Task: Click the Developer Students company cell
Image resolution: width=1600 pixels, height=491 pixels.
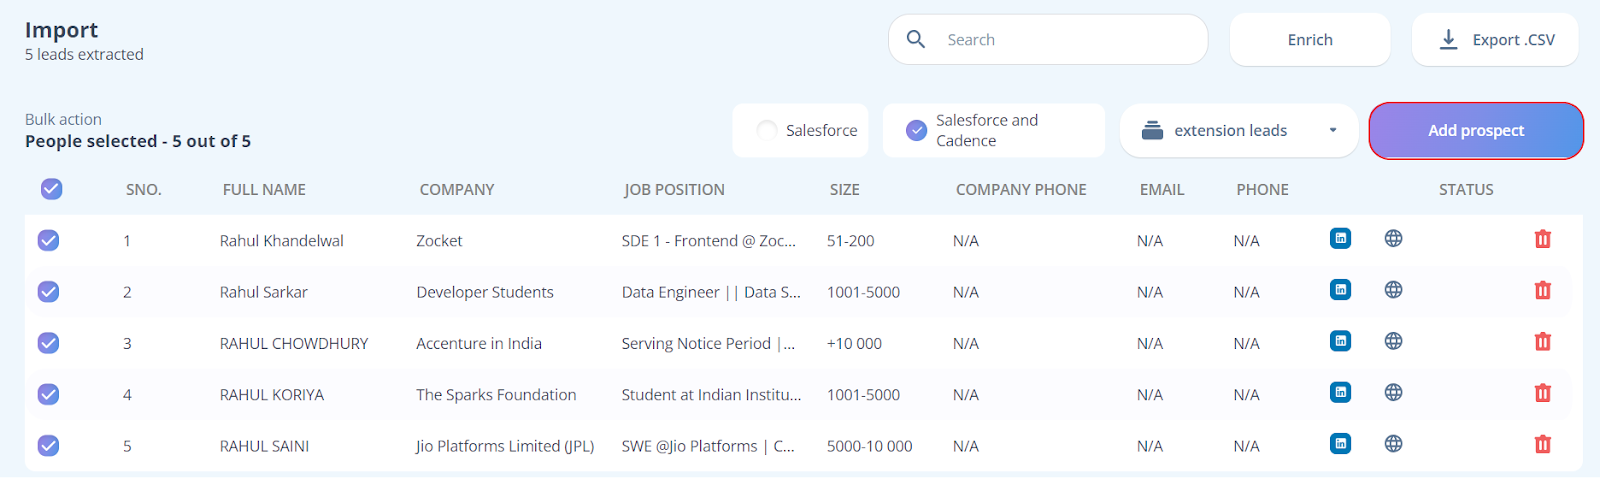Action: click(x=485, y=292)
